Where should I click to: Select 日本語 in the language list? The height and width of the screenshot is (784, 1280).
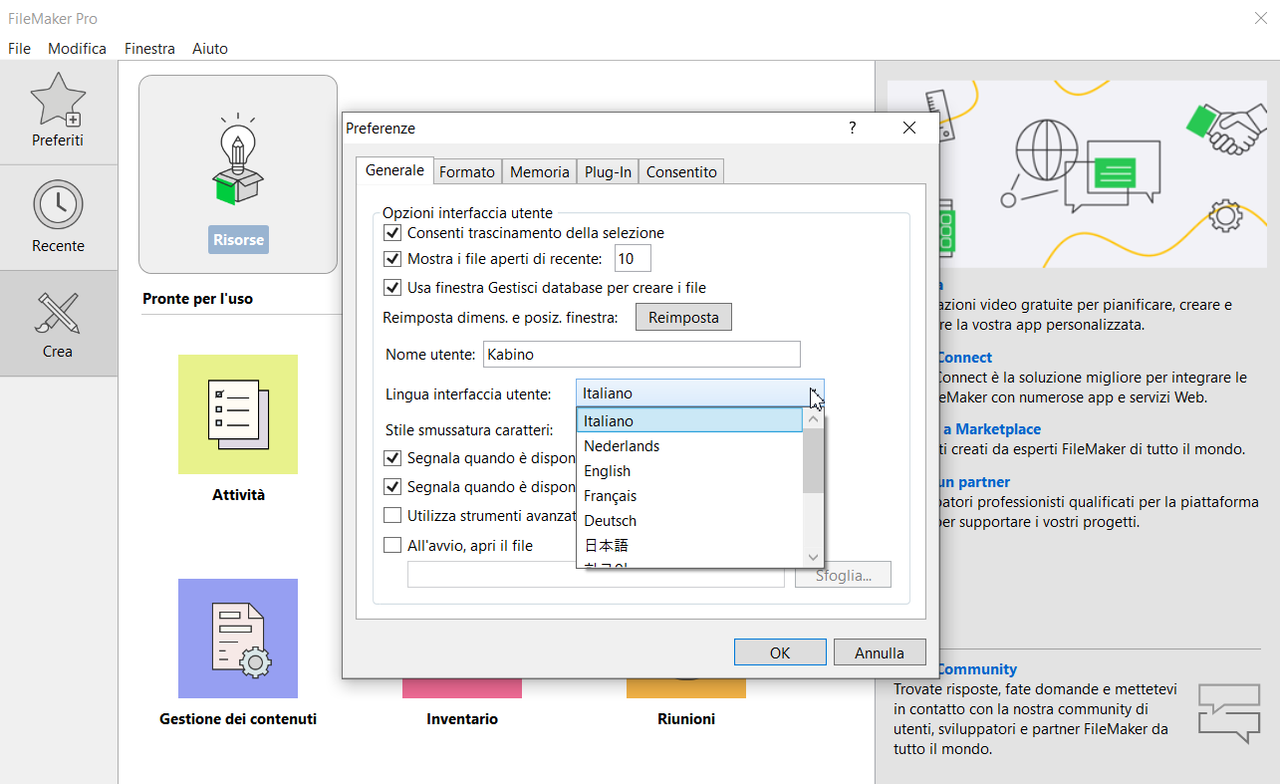tap(690, 546)
